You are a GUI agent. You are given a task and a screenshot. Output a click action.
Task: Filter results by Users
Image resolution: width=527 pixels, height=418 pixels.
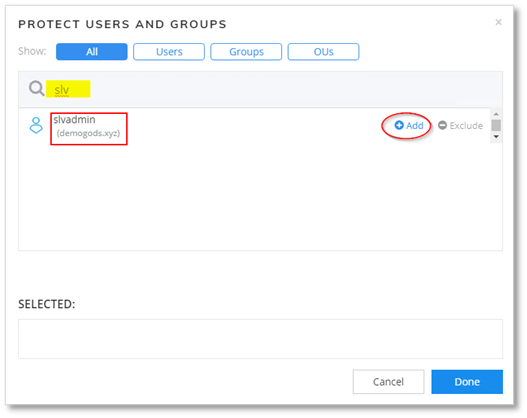(169, 52)
